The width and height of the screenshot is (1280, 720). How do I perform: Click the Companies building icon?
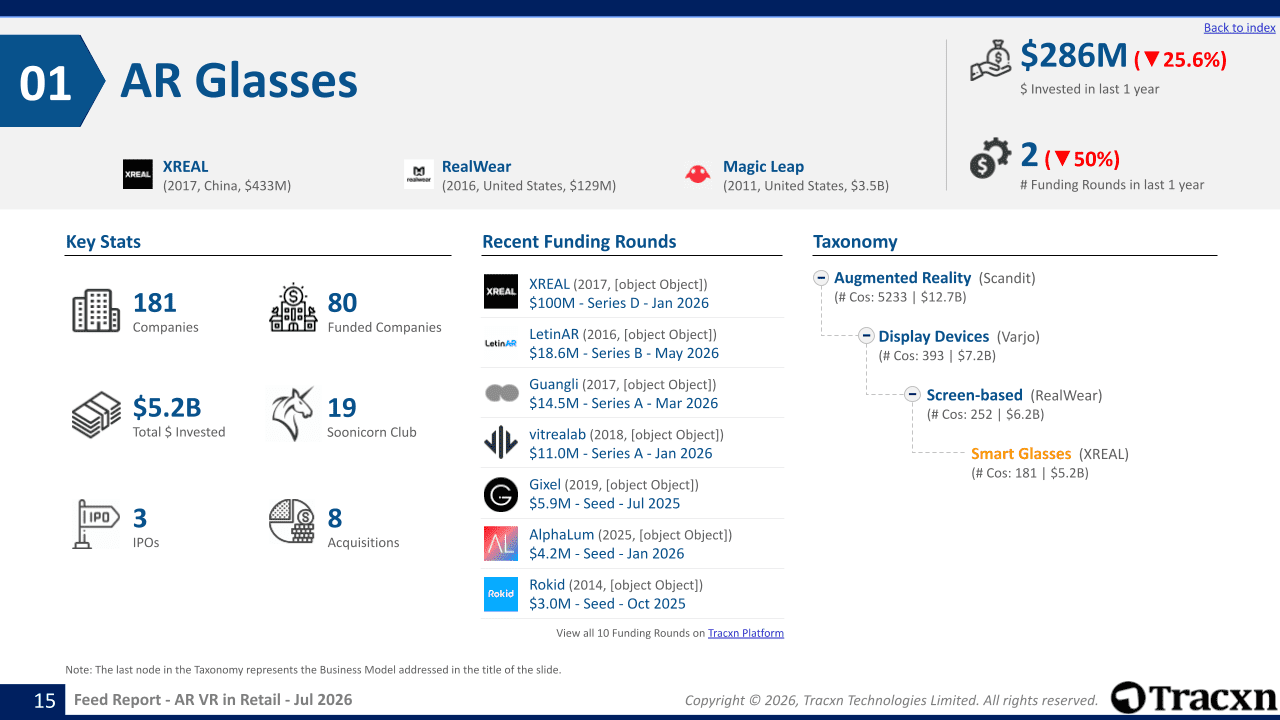[x=96, y=310]
